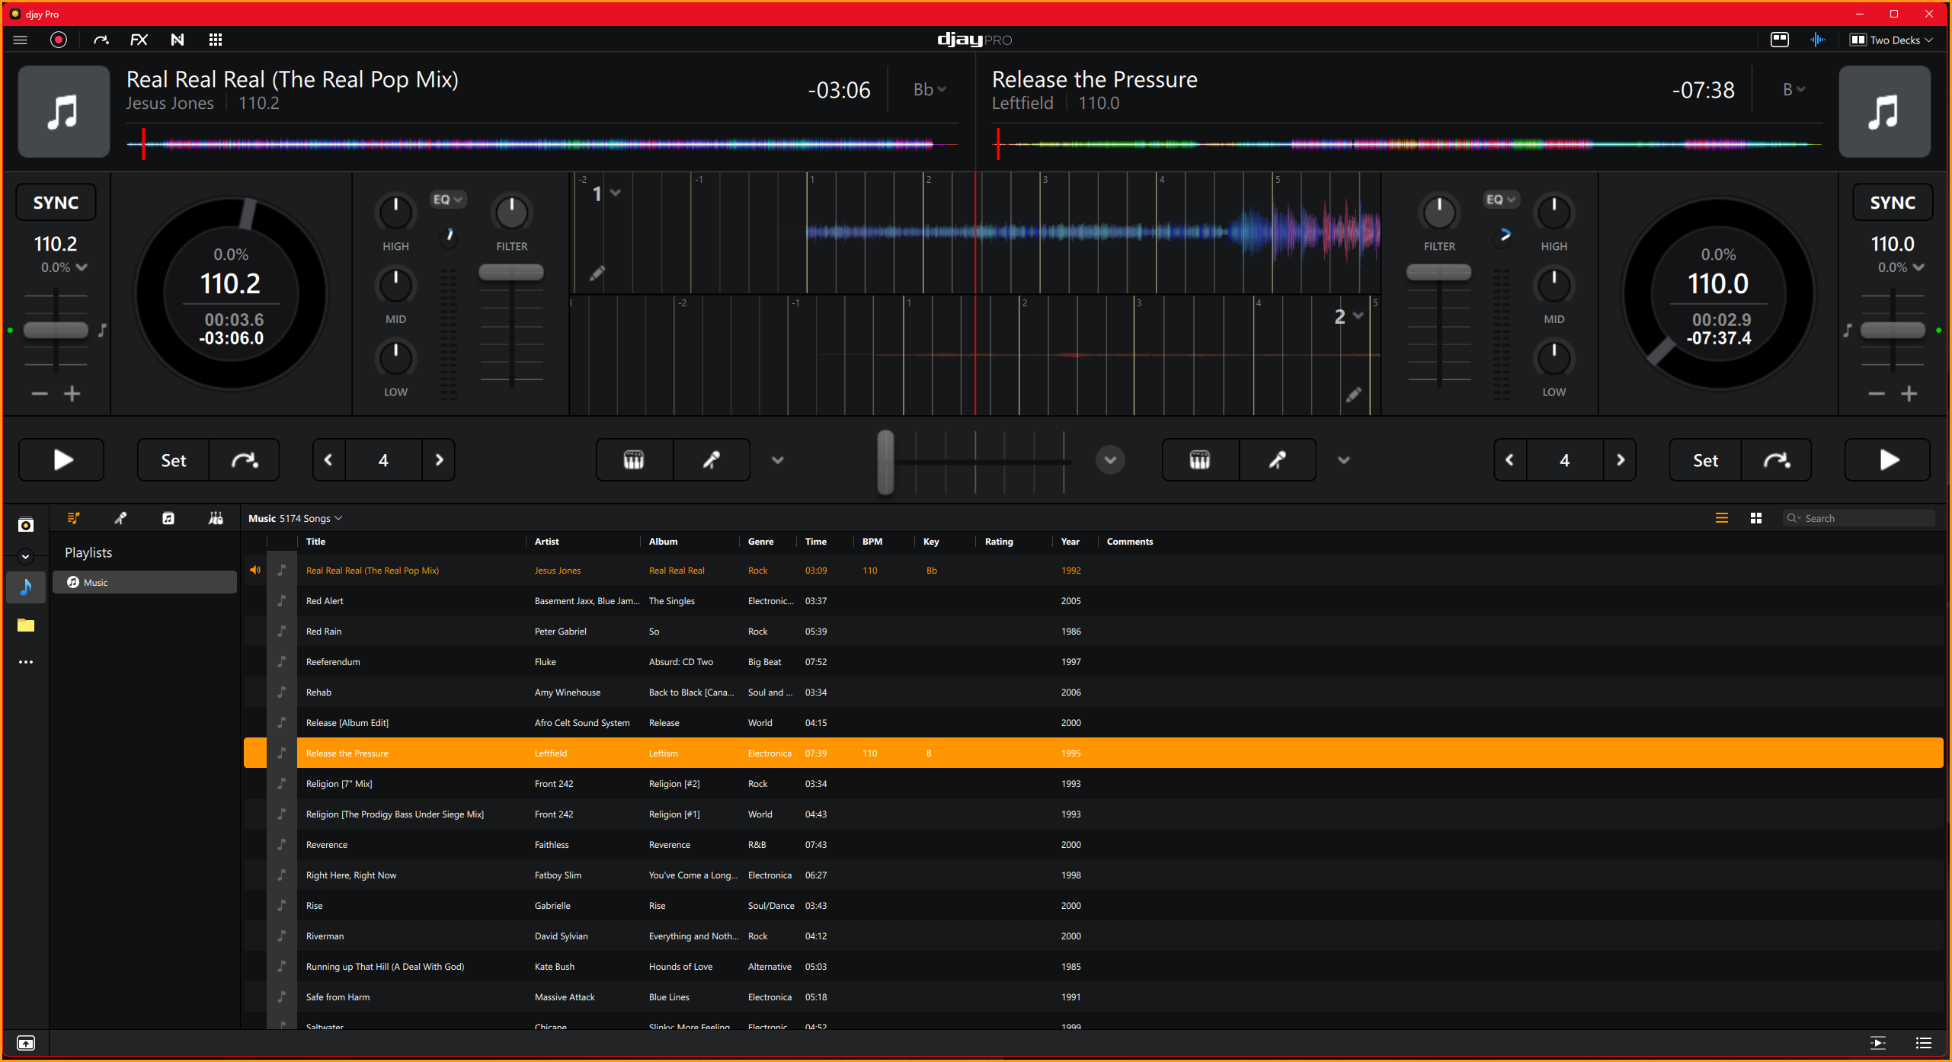Click deck 1 pitch bend minus button
Screen dimensions: 1952x1062
pyautogui.click(x=40, y=394)
